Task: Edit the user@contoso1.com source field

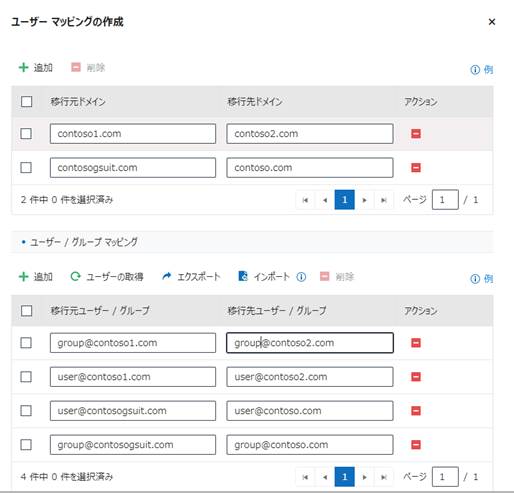Action: pos(133,377)
